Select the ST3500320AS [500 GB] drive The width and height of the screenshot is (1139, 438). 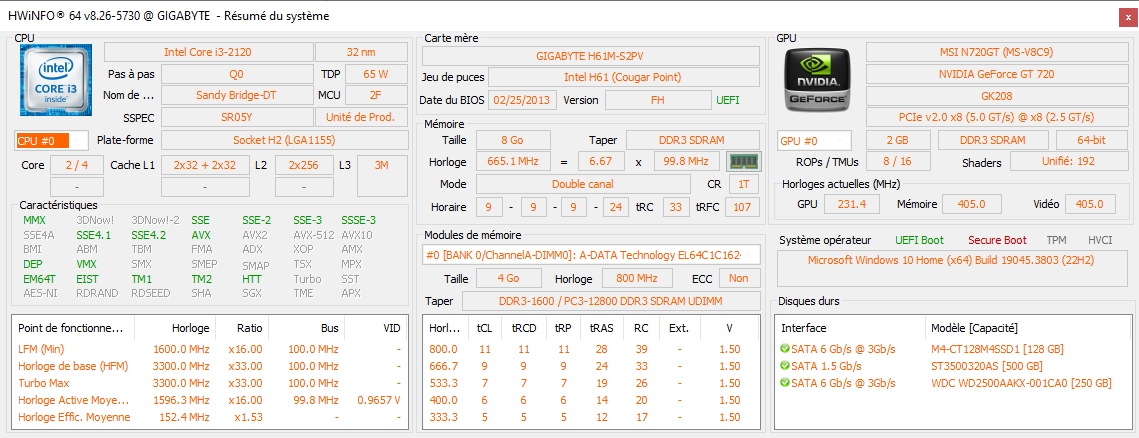click(951, 366)
